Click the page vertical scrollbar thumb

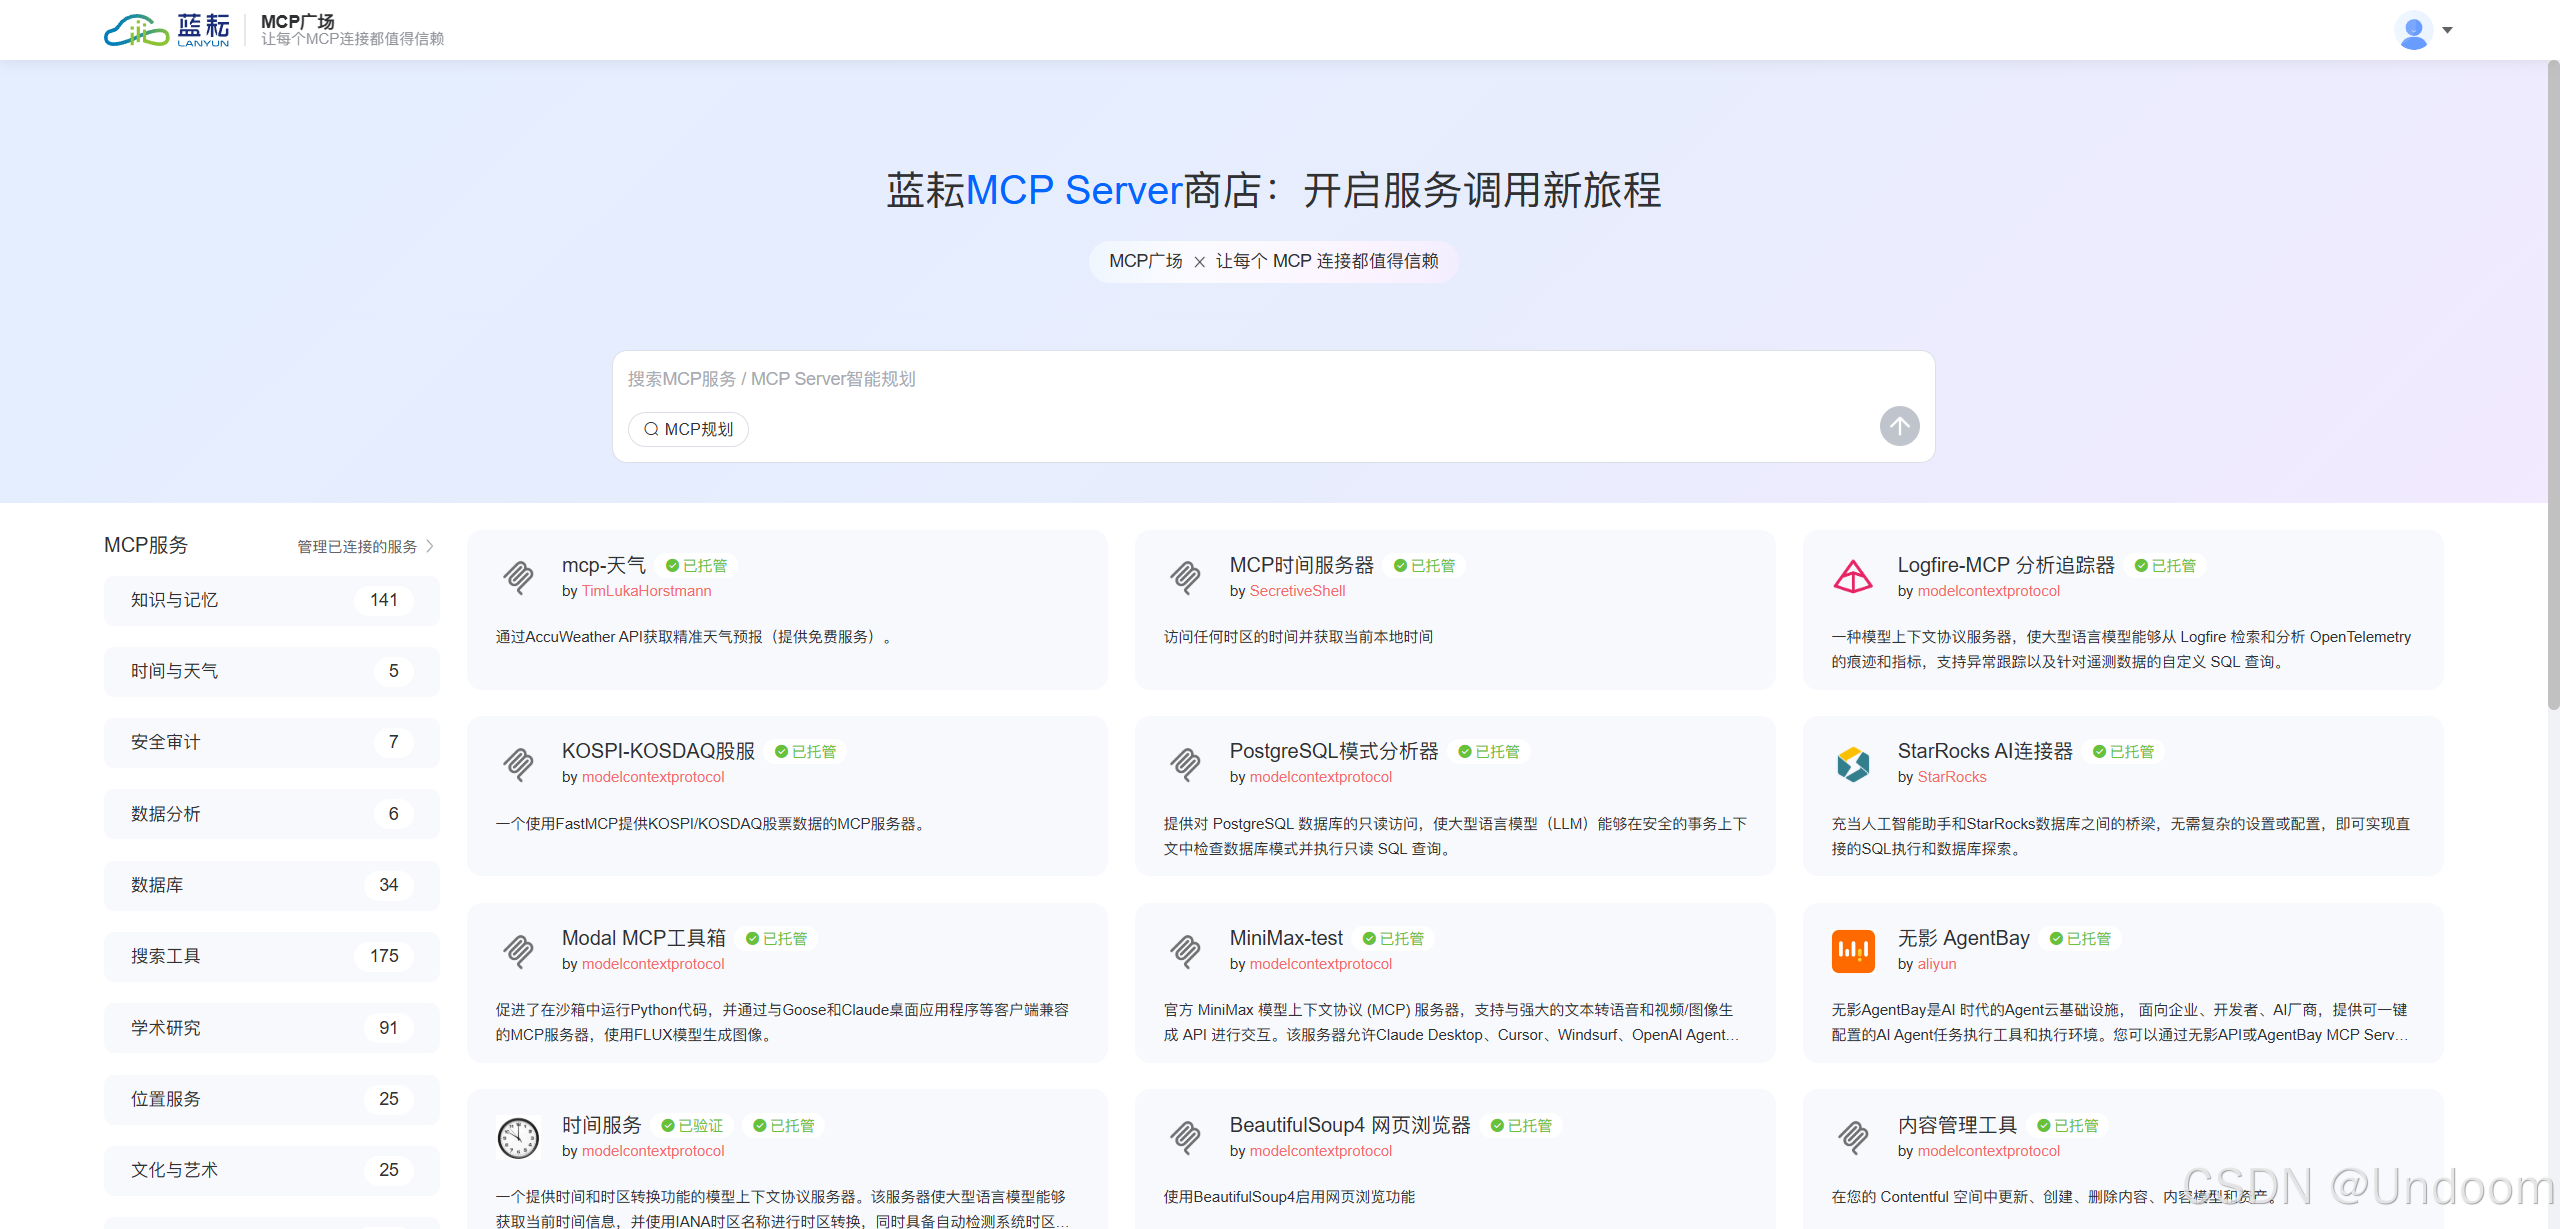(x=2552, y=385)
